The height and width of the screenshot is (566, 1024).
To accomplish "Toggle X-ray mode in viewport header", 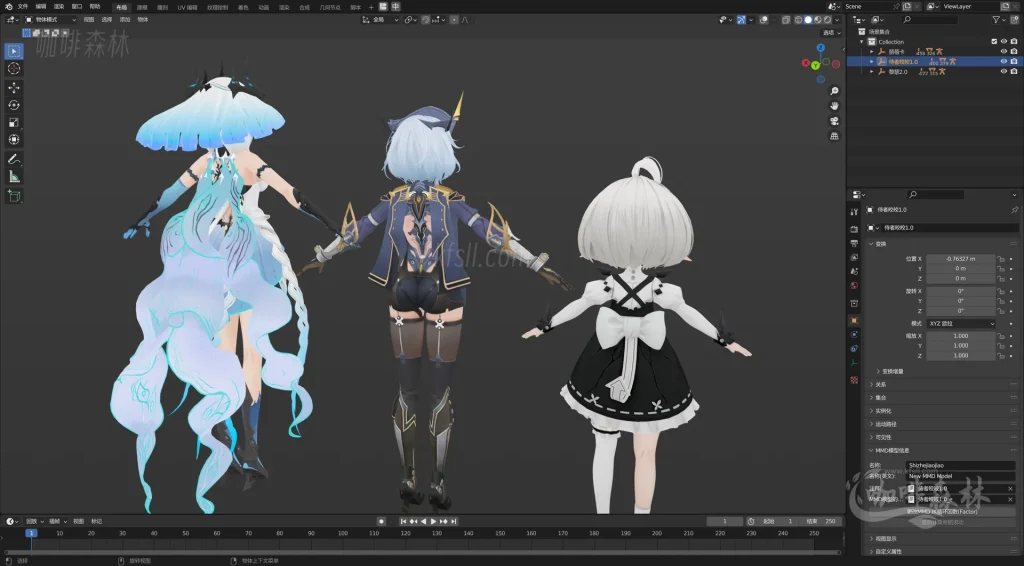I will 786,20.
